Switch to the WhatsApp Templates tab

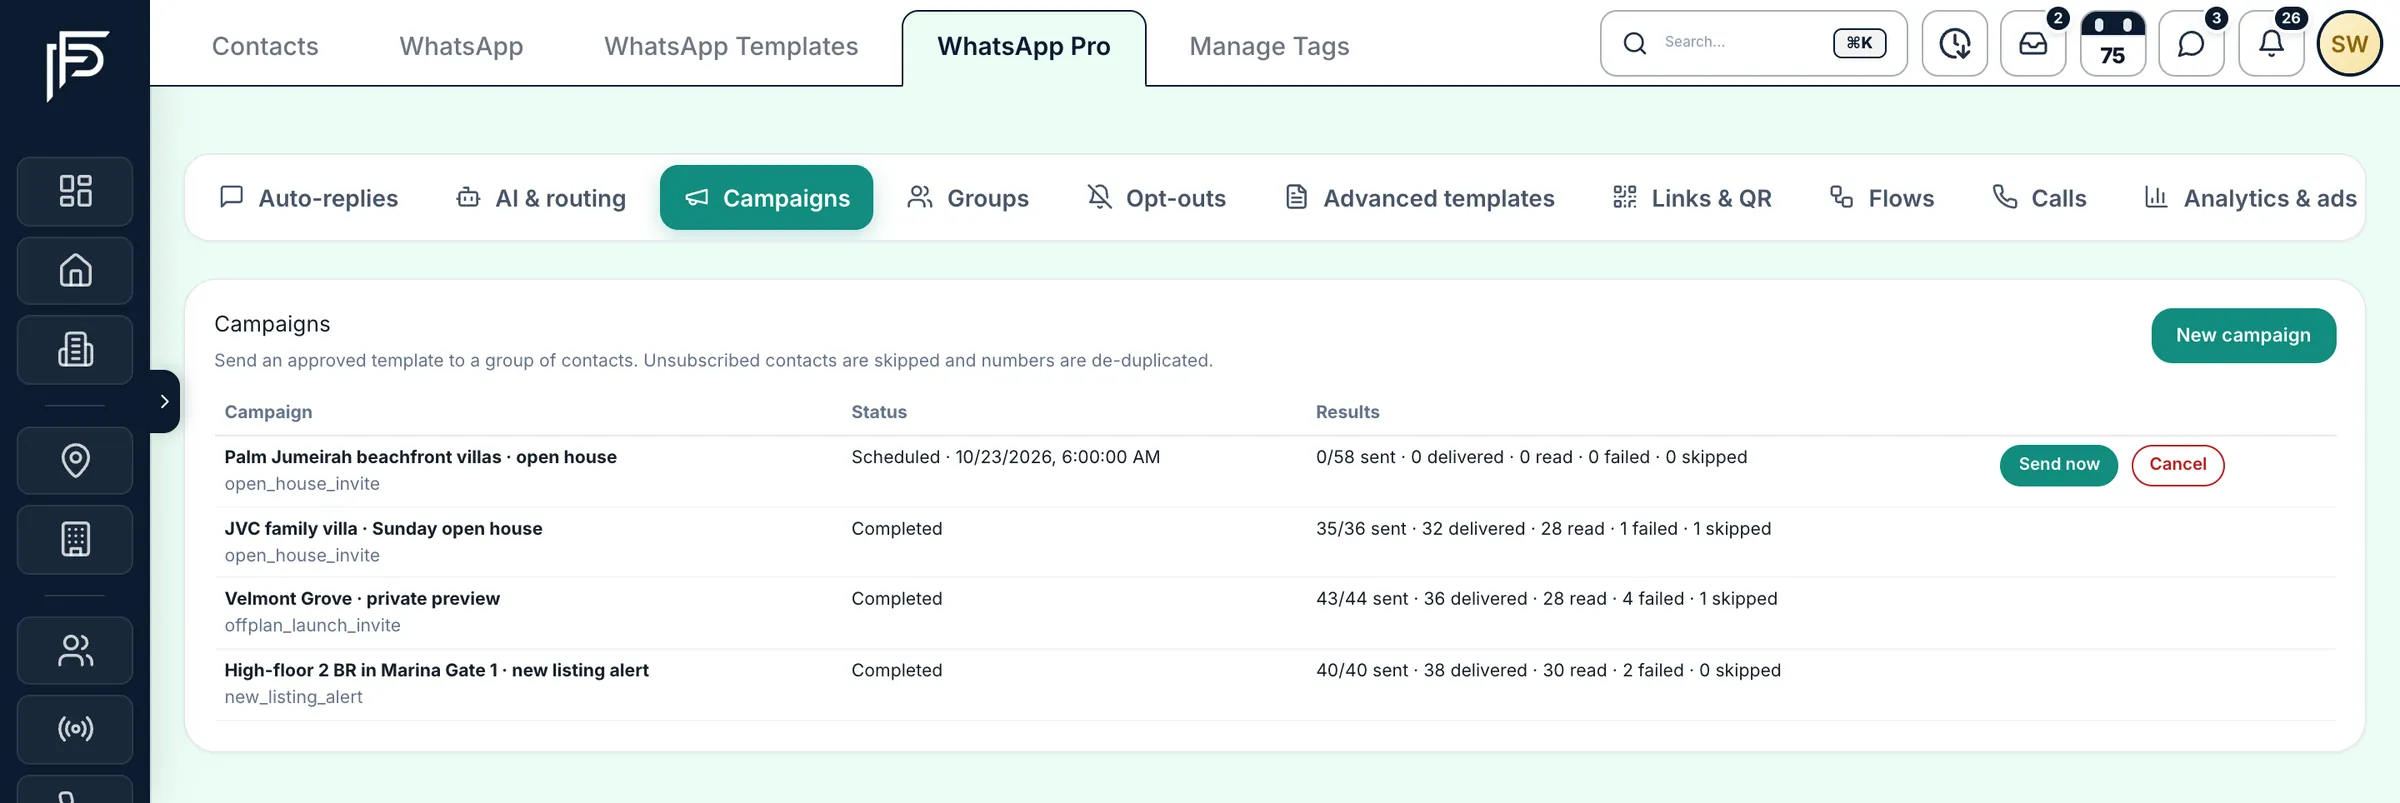pyautogui.click(x=731, y=46)
